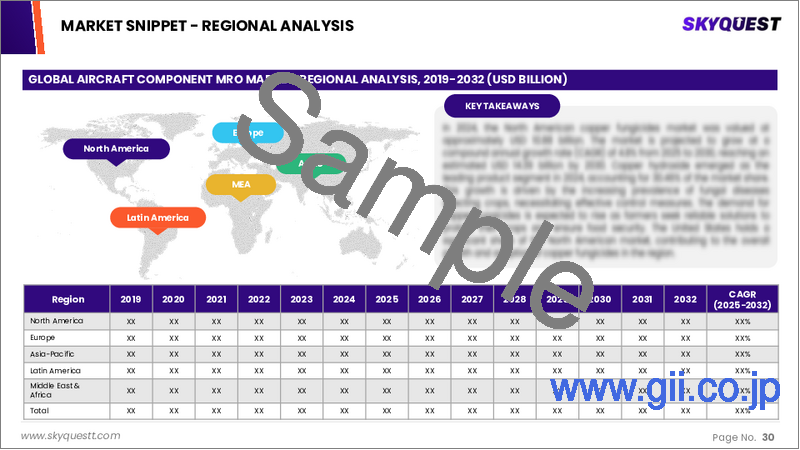
Task: Select the 2032 column header
Action: click(684, 298)
